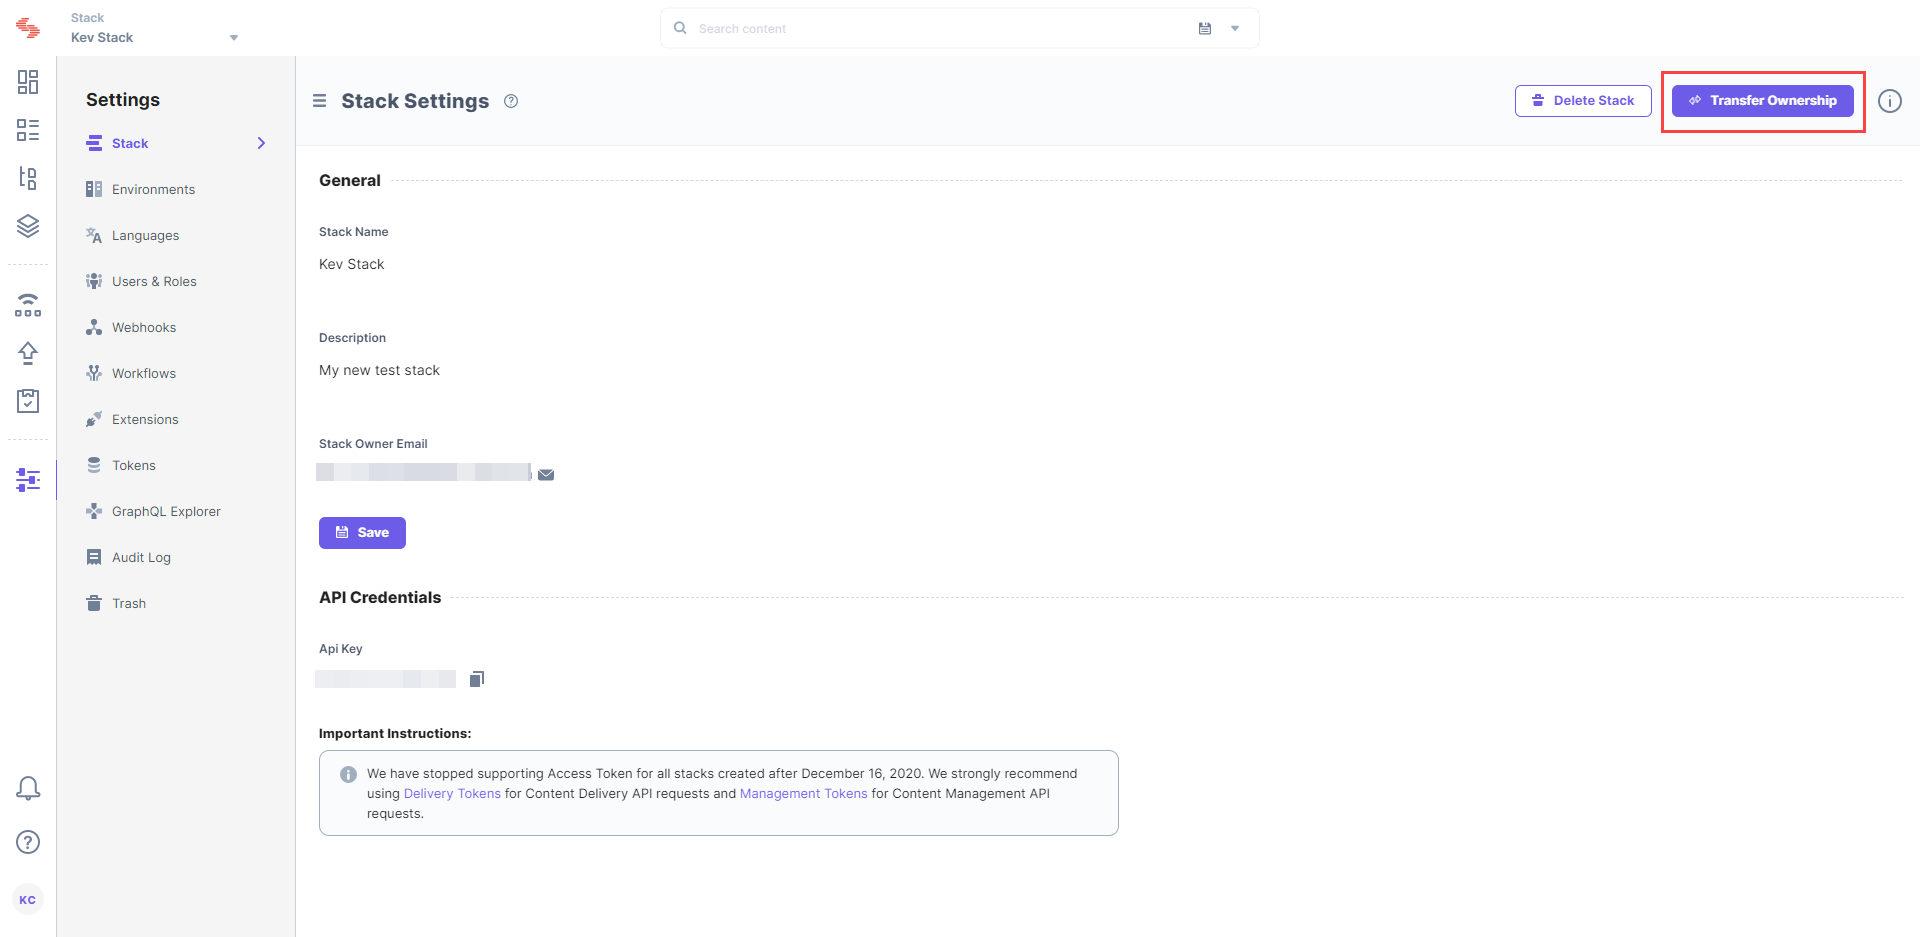Click the Transfer Ownership button

tap(1762, 101)
